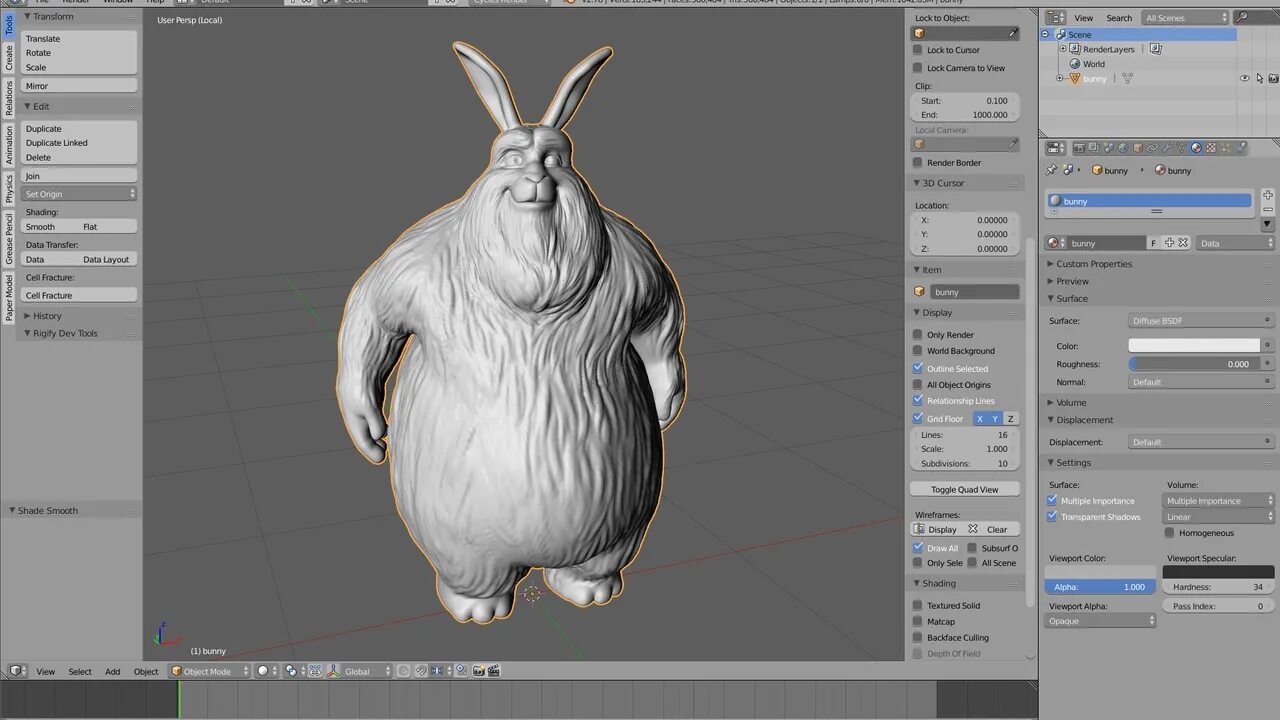The width and height of the screenshot is (1280, 720).
Task: Apply Smooth shading button
Action: pyautogui.click(x=50, y=227)
